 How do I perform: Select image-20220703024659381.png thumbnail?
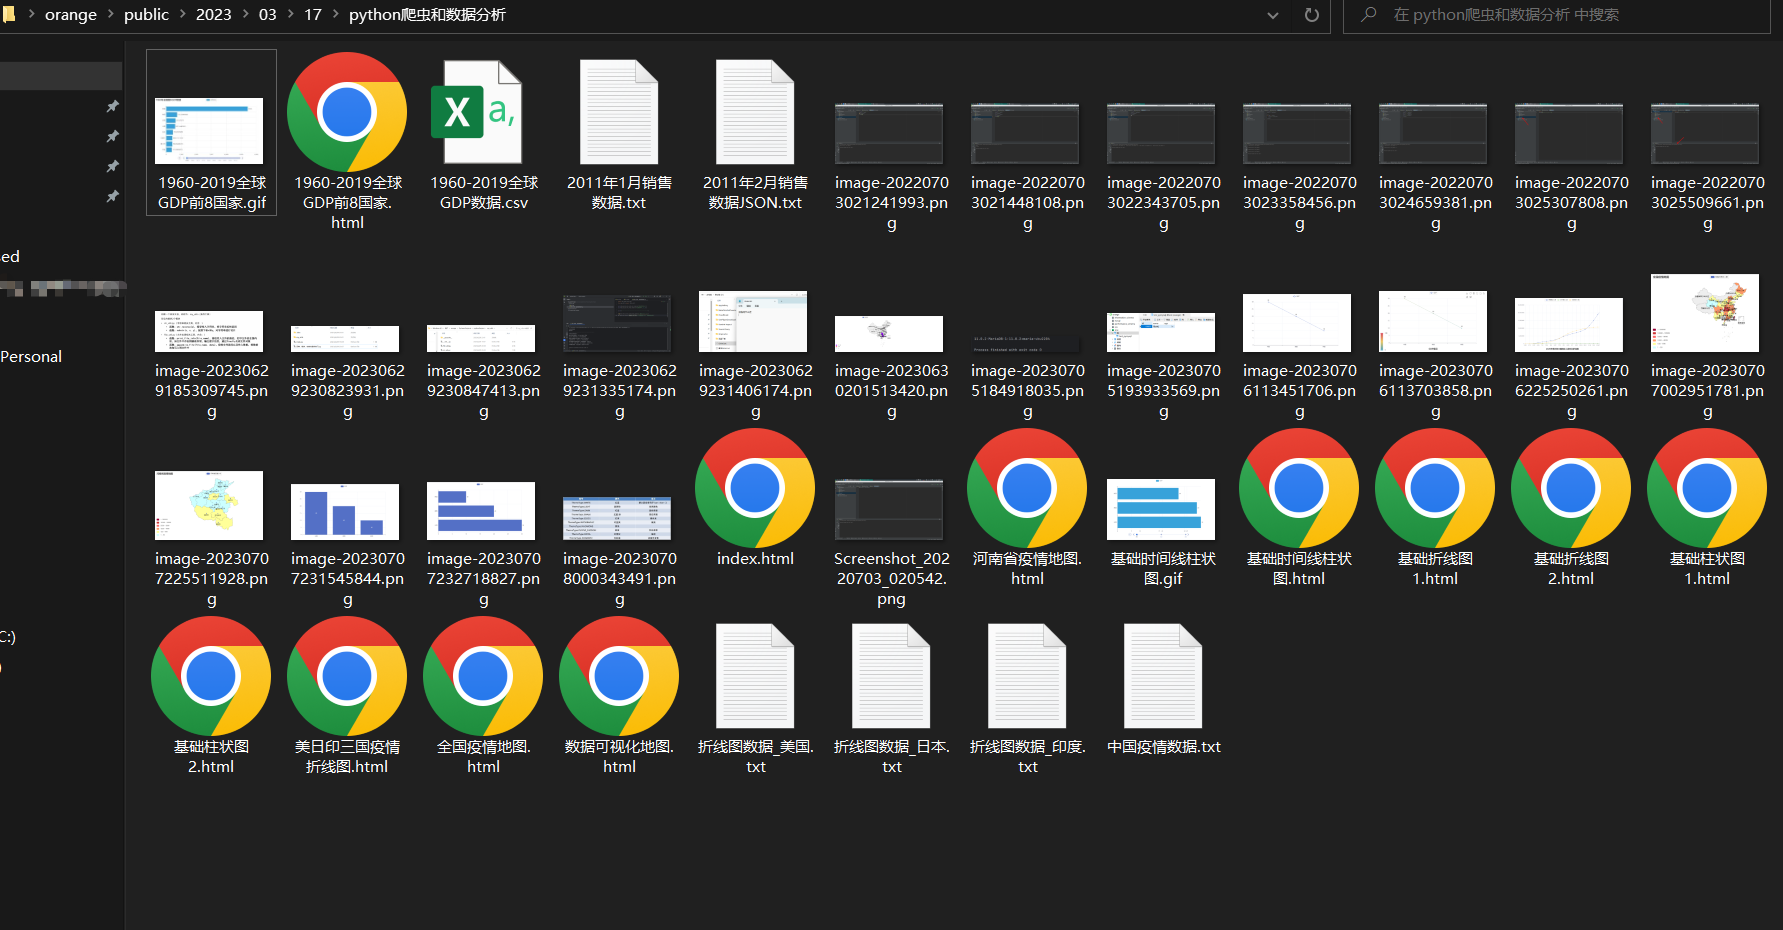coord(1433,133)
